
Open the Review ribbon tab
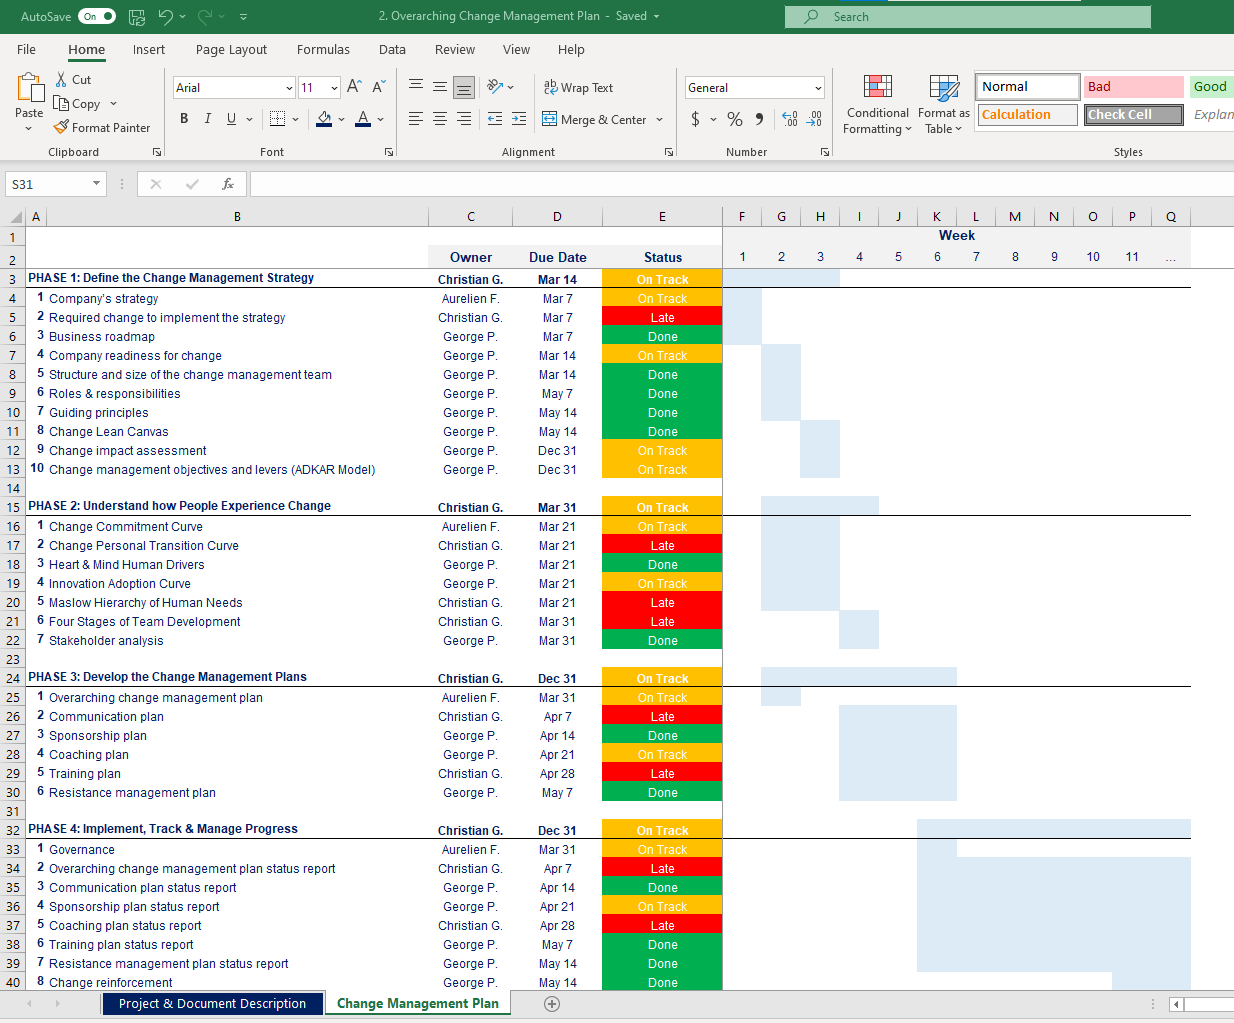pos(455,49)
